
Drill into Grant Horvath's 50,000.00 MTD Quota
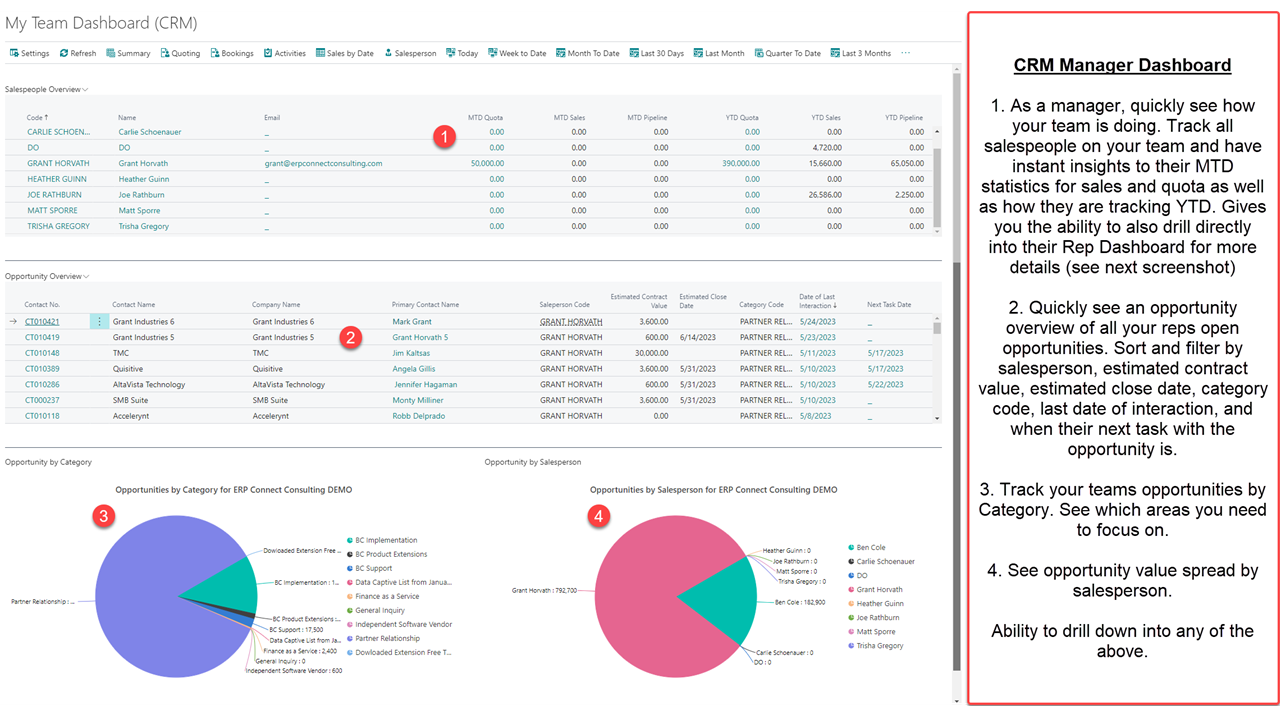pyautogui.click(x=487, y=163)
